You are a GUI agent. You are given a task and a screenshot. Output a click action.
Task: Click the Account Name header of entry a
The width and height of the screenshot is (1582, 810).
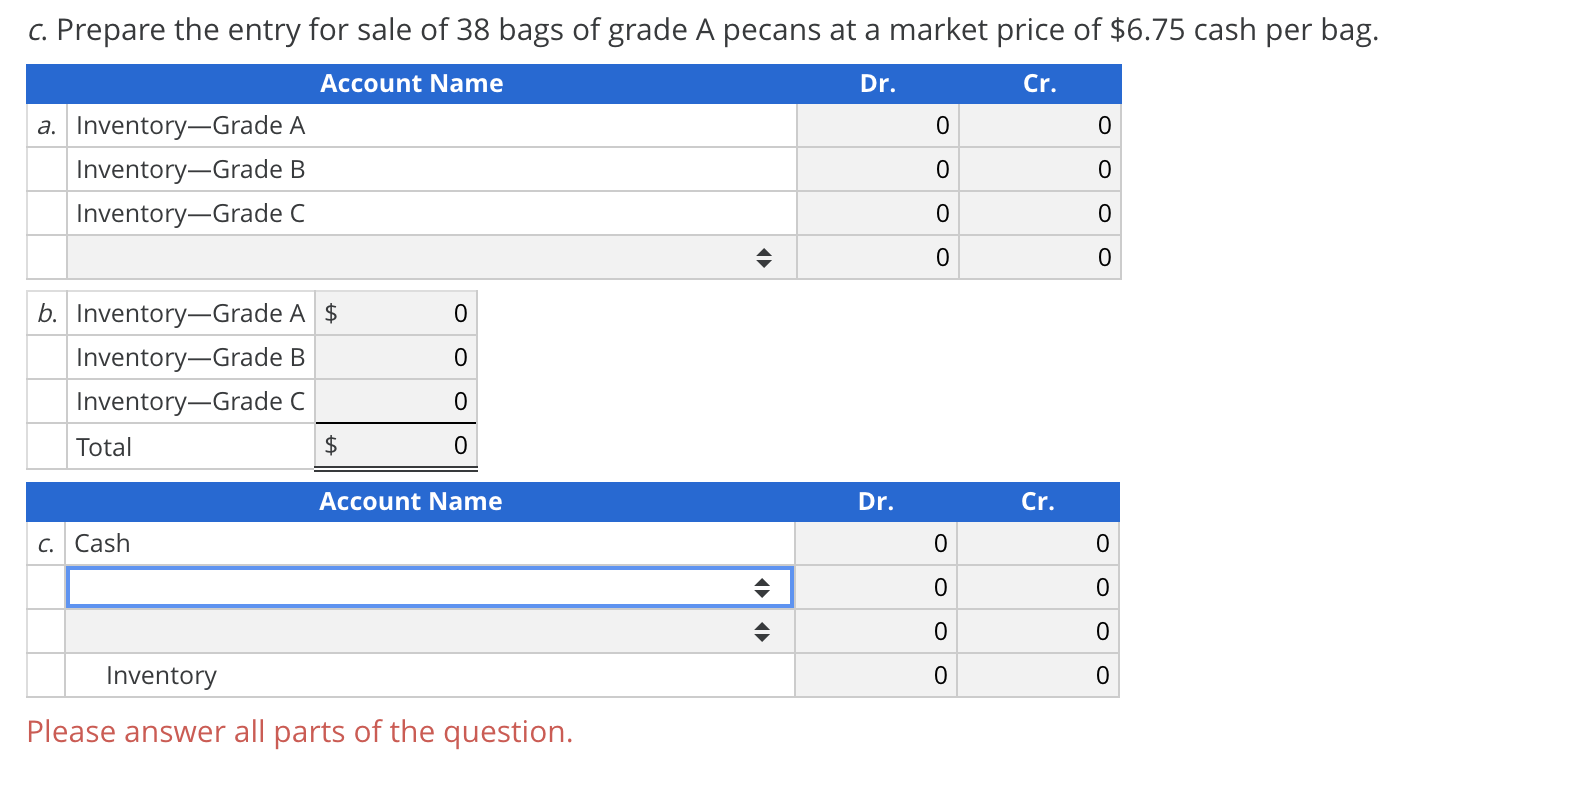(411, 83)
